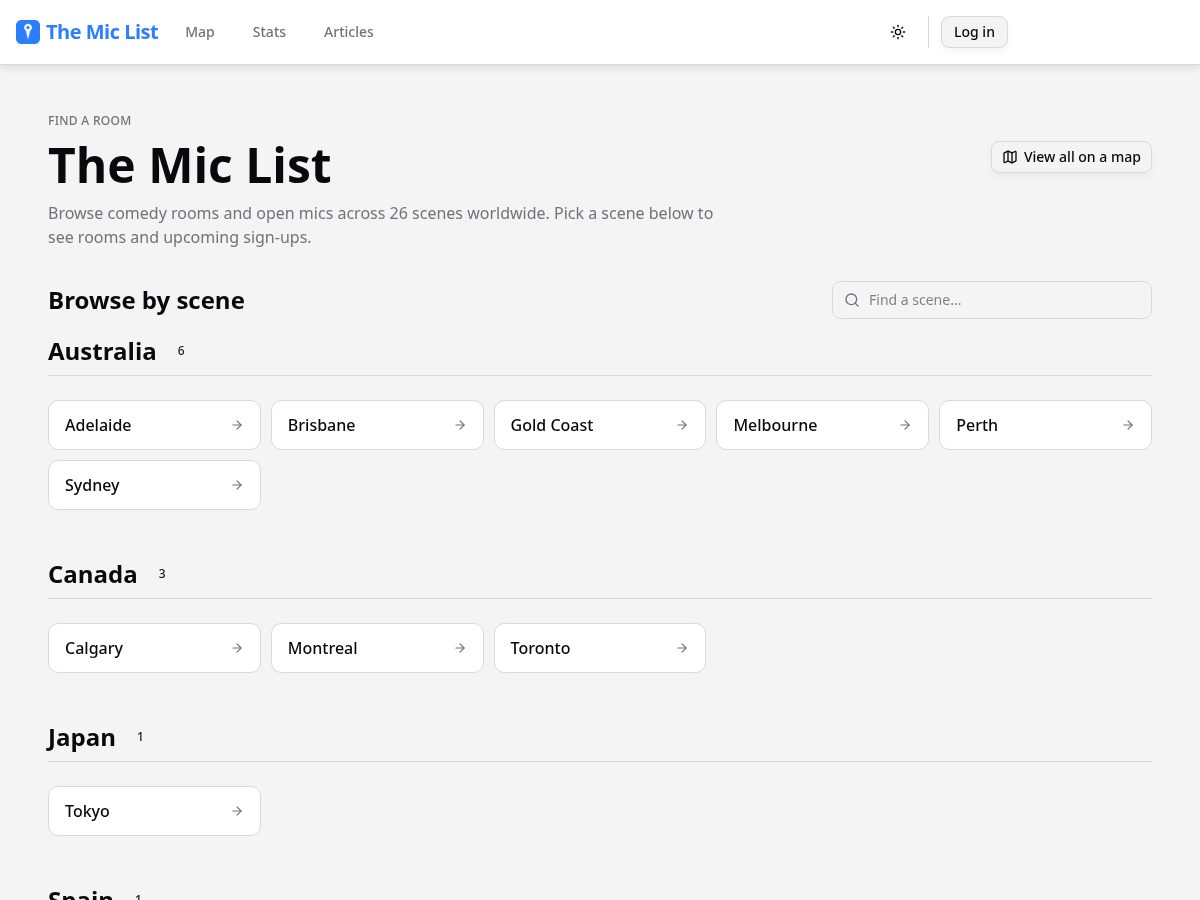Viewport: 1200px width, 900px height.
Task: Click the large The Mic List page title
Action: click(x=190, y=165)
